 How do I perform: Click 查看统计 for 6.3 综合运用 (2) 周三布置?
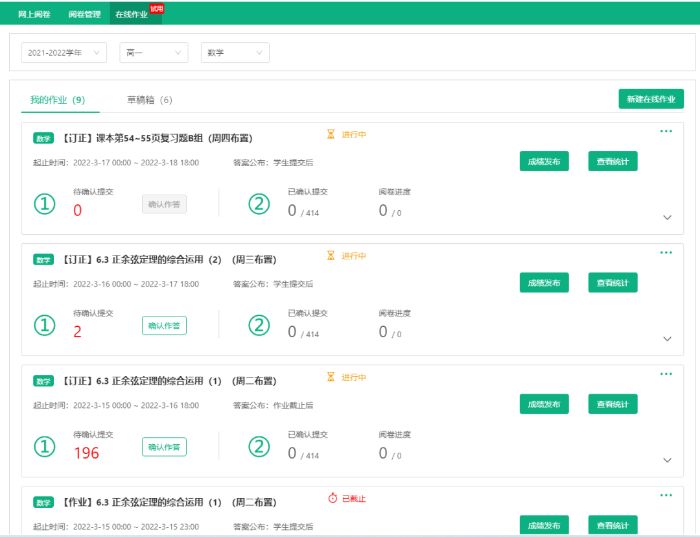point(612,283)
